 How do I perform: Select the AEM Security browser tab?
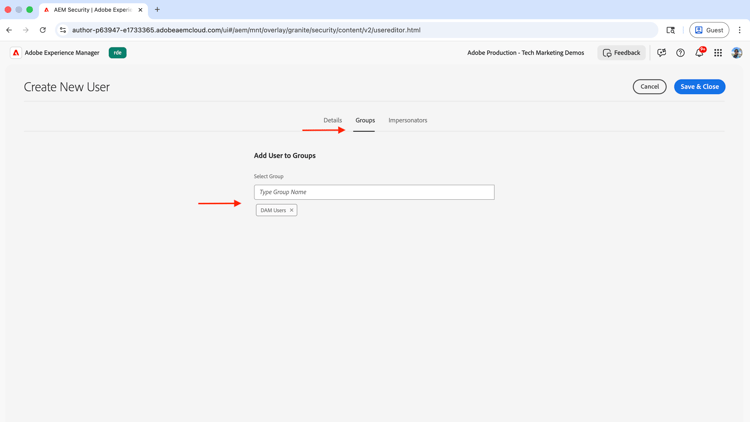(93, 10)
